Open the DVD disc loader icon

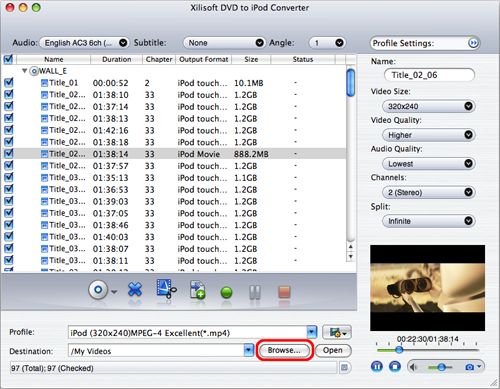point(98,290)
